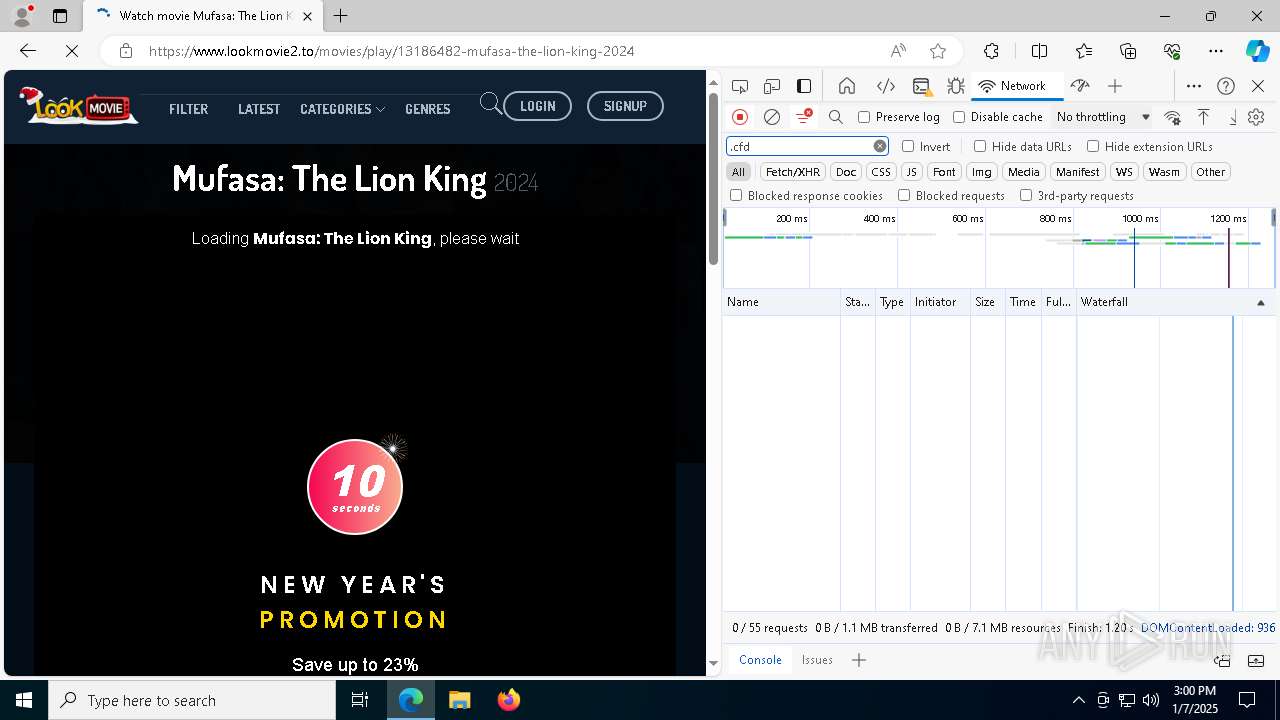The width and height of the screenshot is (1280, 720).
Task: Open the Console tool icon with warning
Action: click(921, 86)
